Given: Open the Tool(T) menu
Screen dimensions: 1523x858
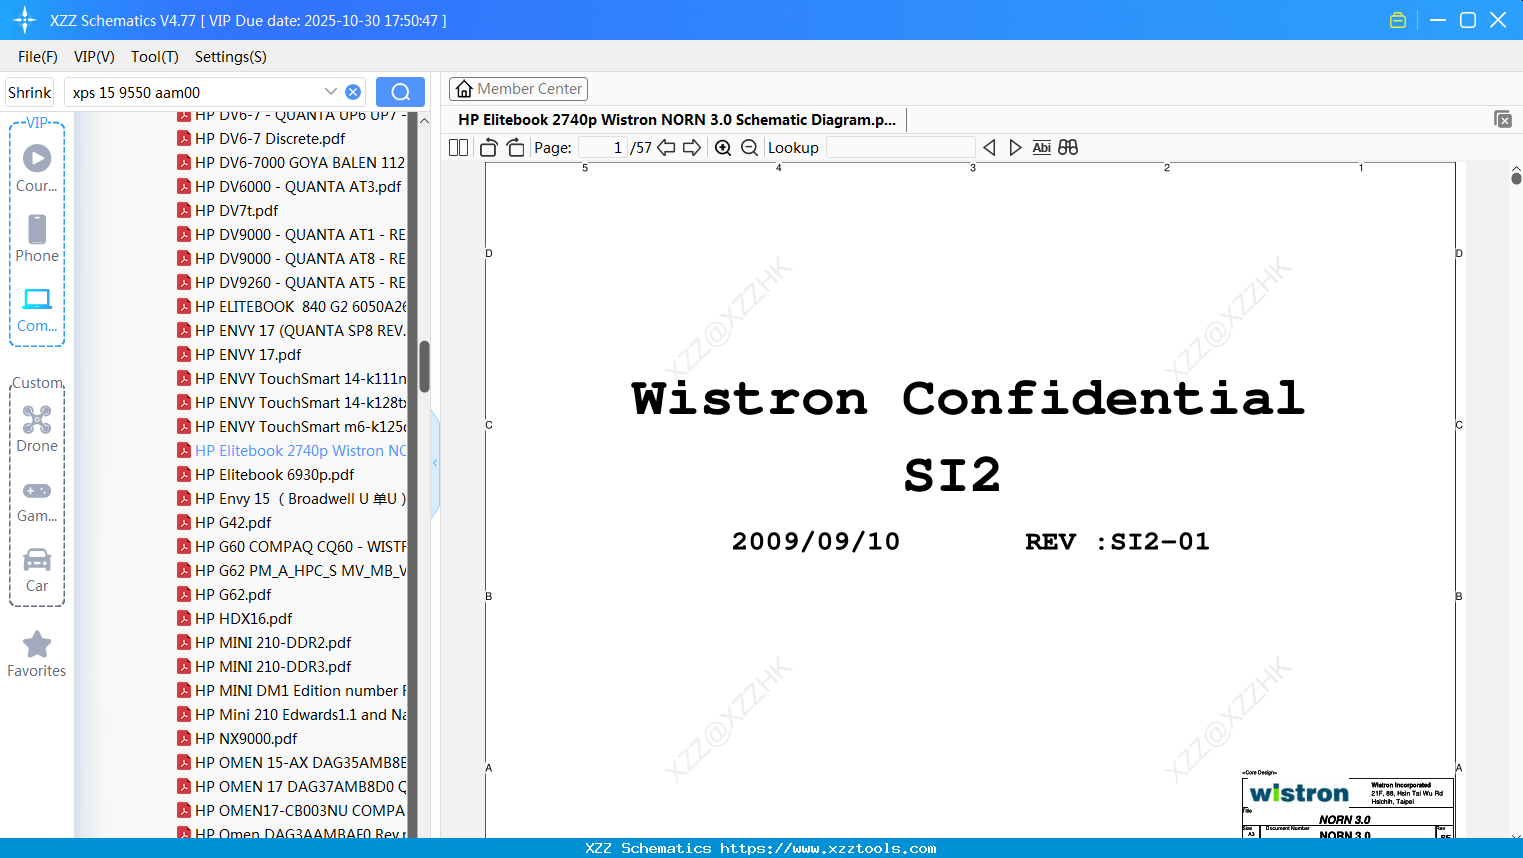Looking at the screenshot, I should pyautogui.click(x=155, y=57).
